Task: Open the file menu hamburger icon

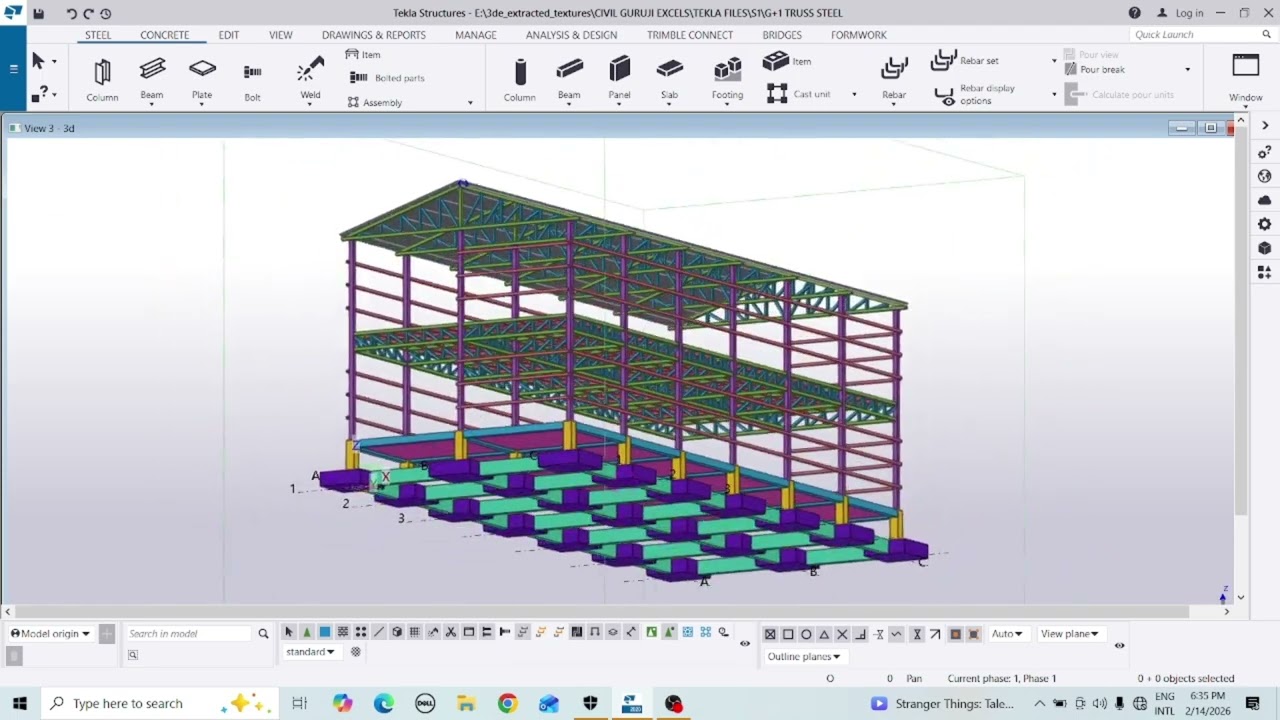Action: (x=13, y=69)
